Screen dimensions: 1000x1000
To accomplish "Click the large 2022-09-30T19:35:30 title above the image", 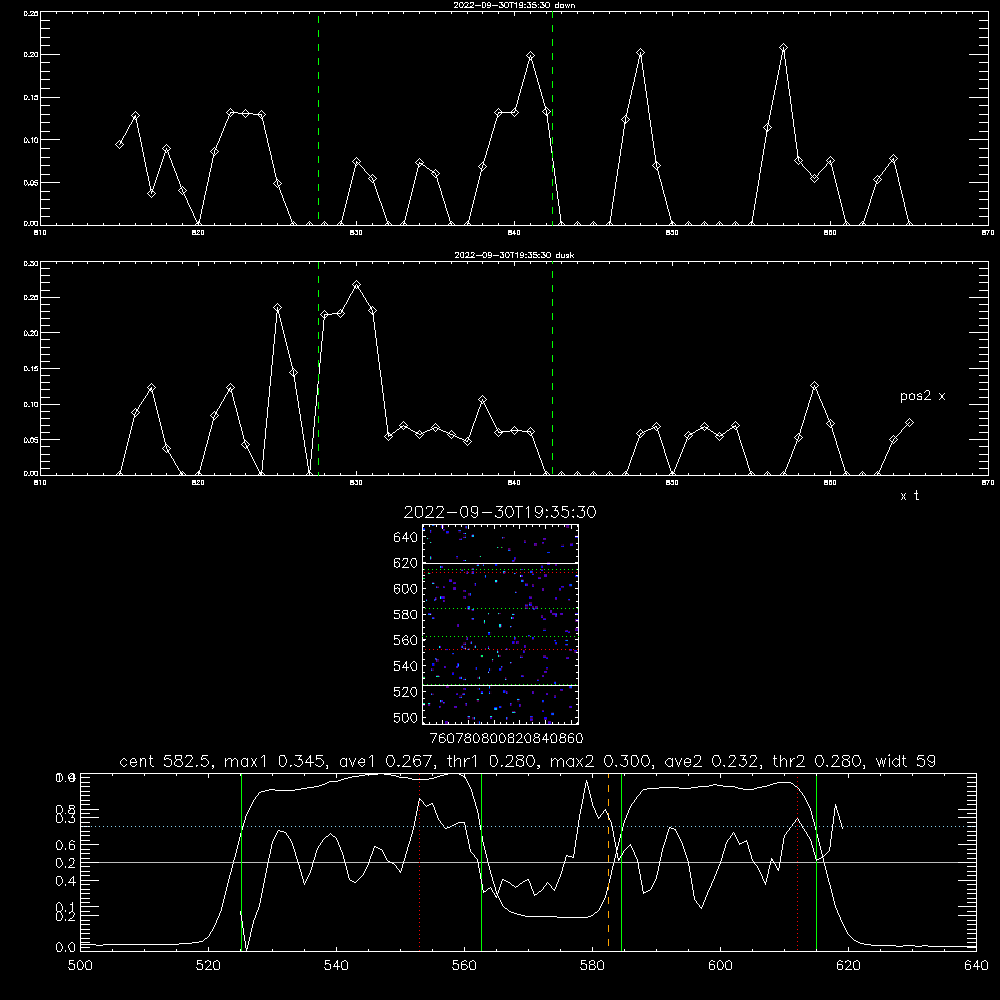I will [x=500, y=512].
